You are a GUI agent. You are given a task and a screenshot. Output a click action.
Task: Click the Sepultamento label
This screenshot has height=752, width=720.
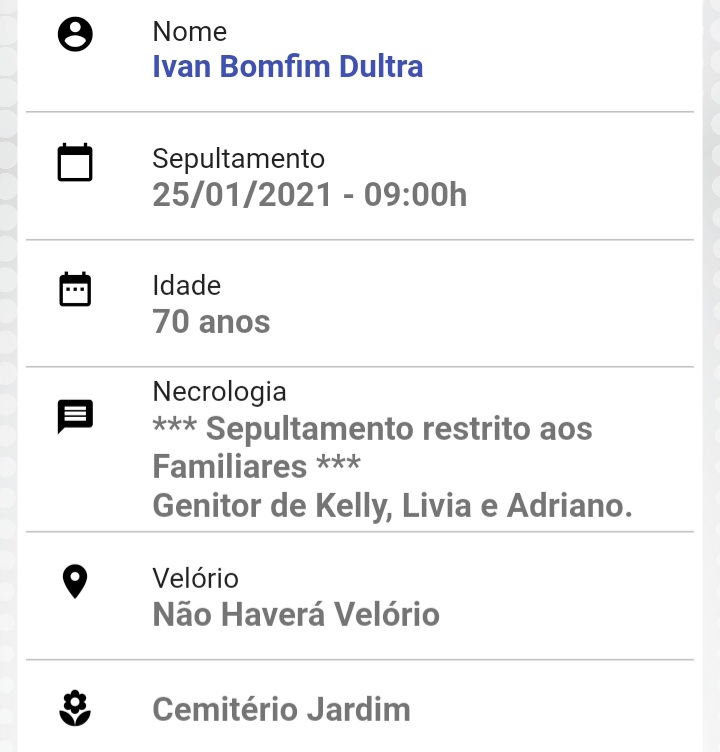(x=238, y=159)
